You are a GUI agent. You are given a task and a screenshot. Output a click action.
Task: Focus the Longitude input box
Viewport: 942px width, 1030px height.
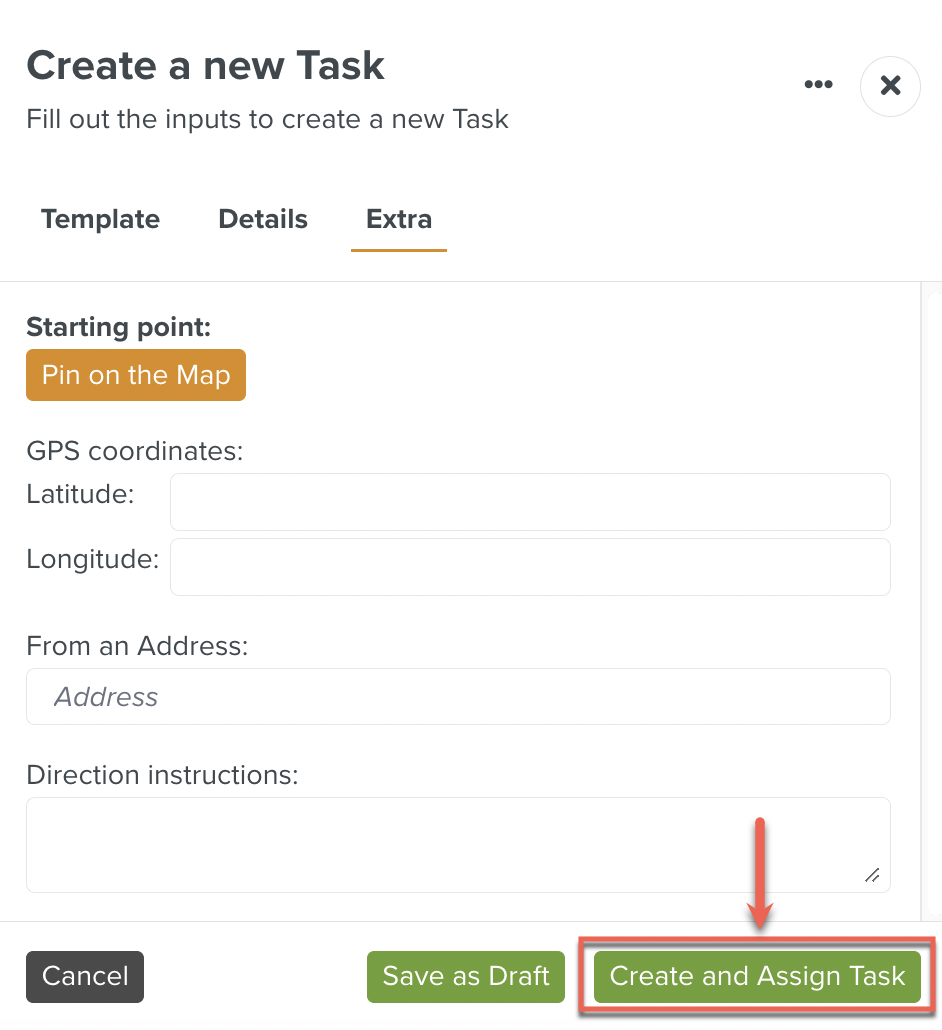pos(530,566)
